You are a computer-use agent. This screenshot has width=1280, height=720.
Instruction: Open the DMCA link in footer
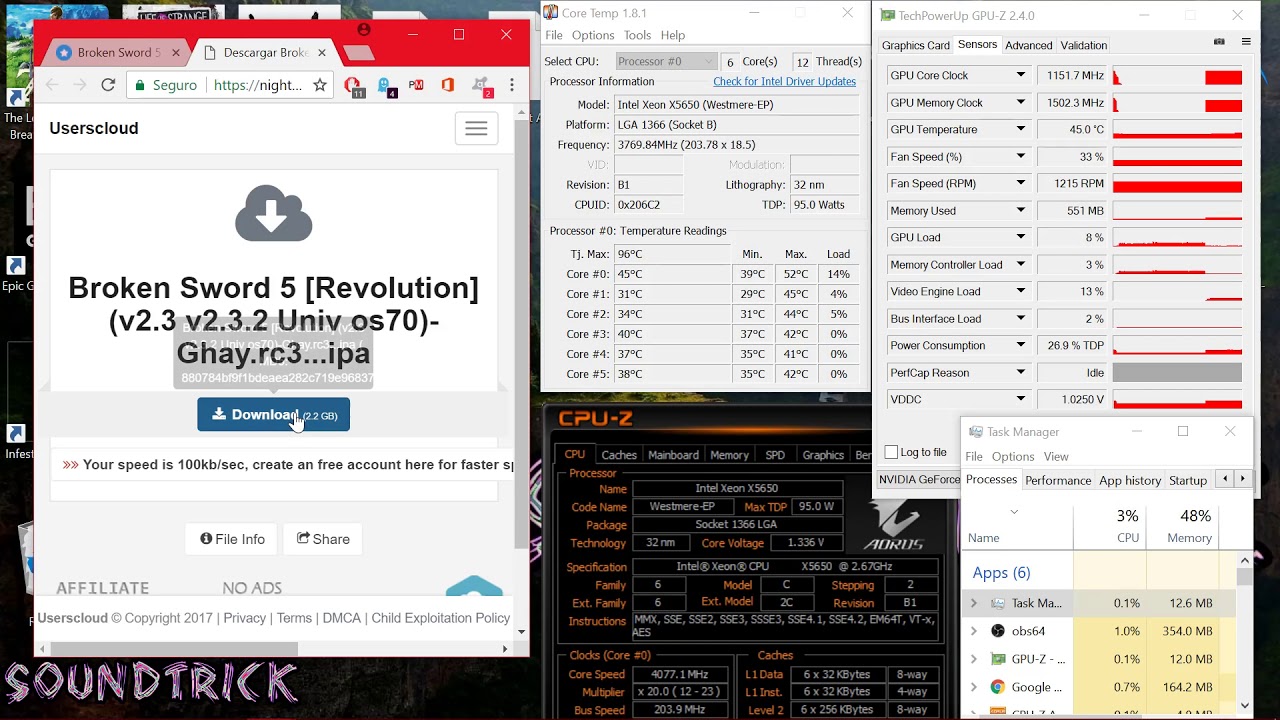click(341, 618)
